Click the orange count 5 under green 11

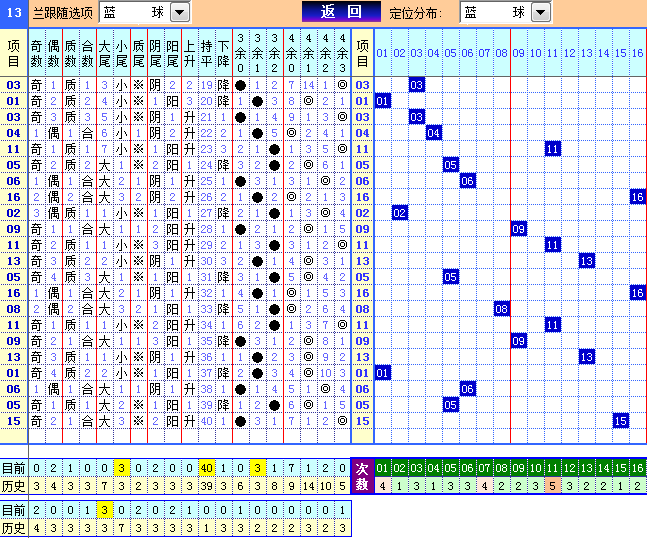(553, 486)
